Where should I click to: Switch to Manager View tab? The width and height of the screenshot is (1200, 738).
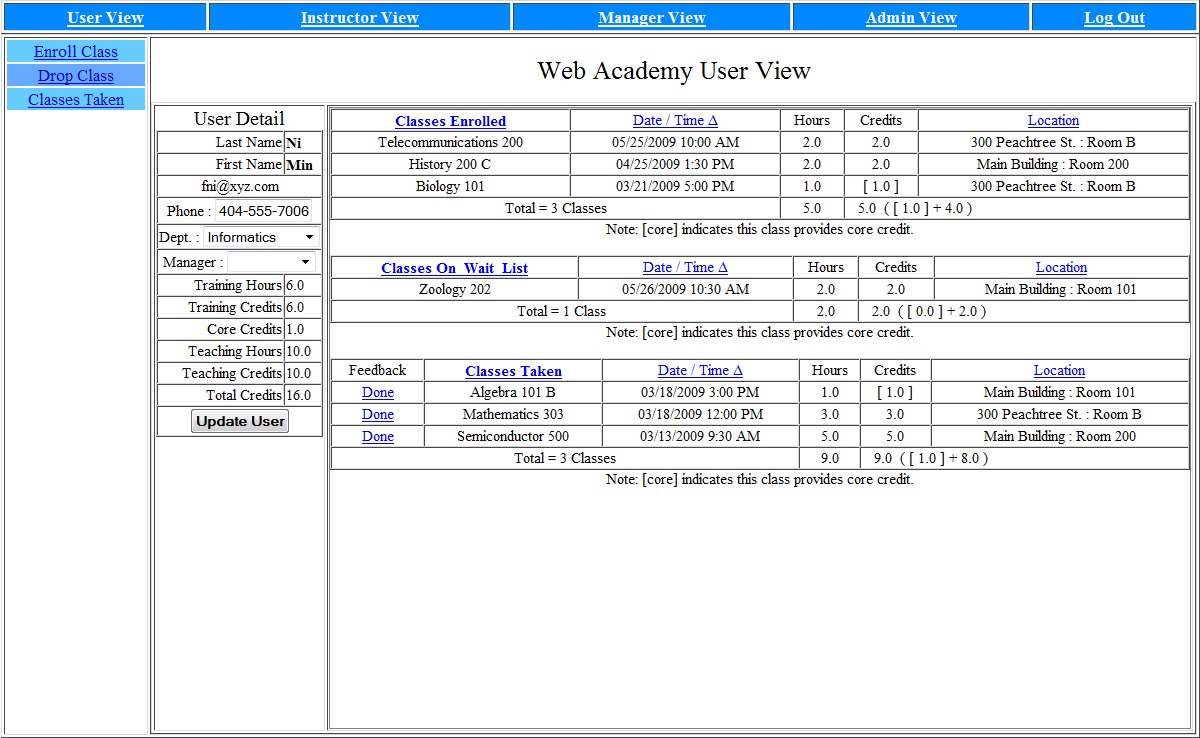coord(651,18)
